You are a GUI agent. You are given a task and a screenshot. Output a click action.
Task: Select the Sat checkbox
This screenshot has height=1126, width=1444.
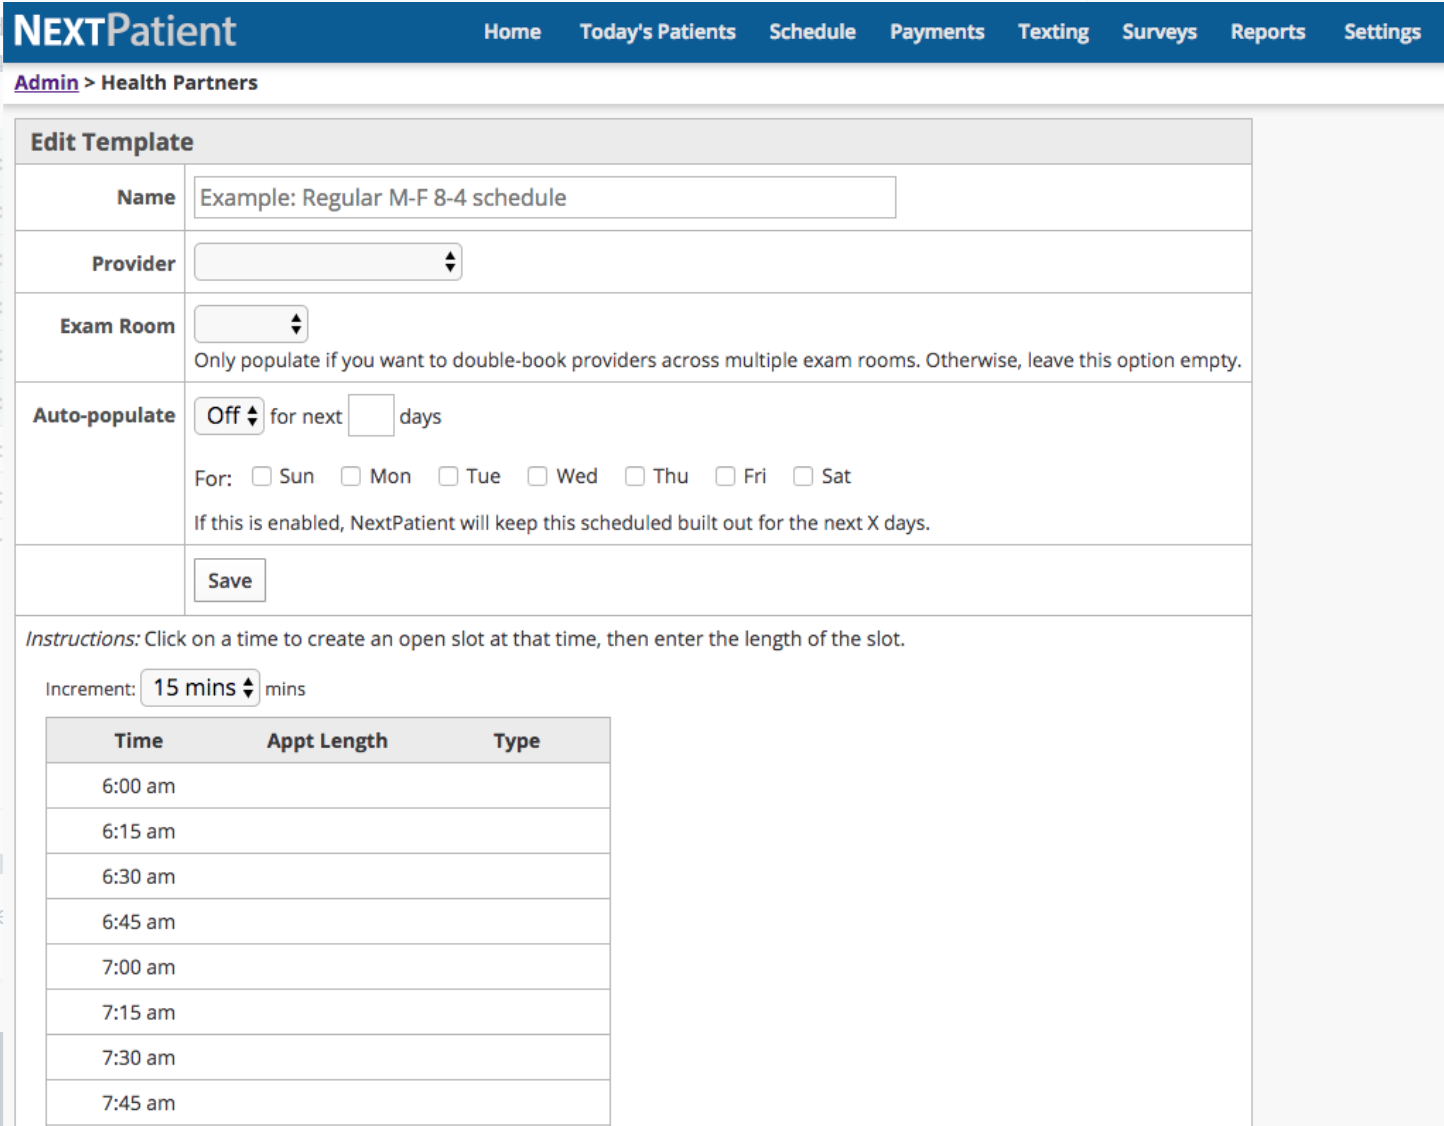click(804, 476)
